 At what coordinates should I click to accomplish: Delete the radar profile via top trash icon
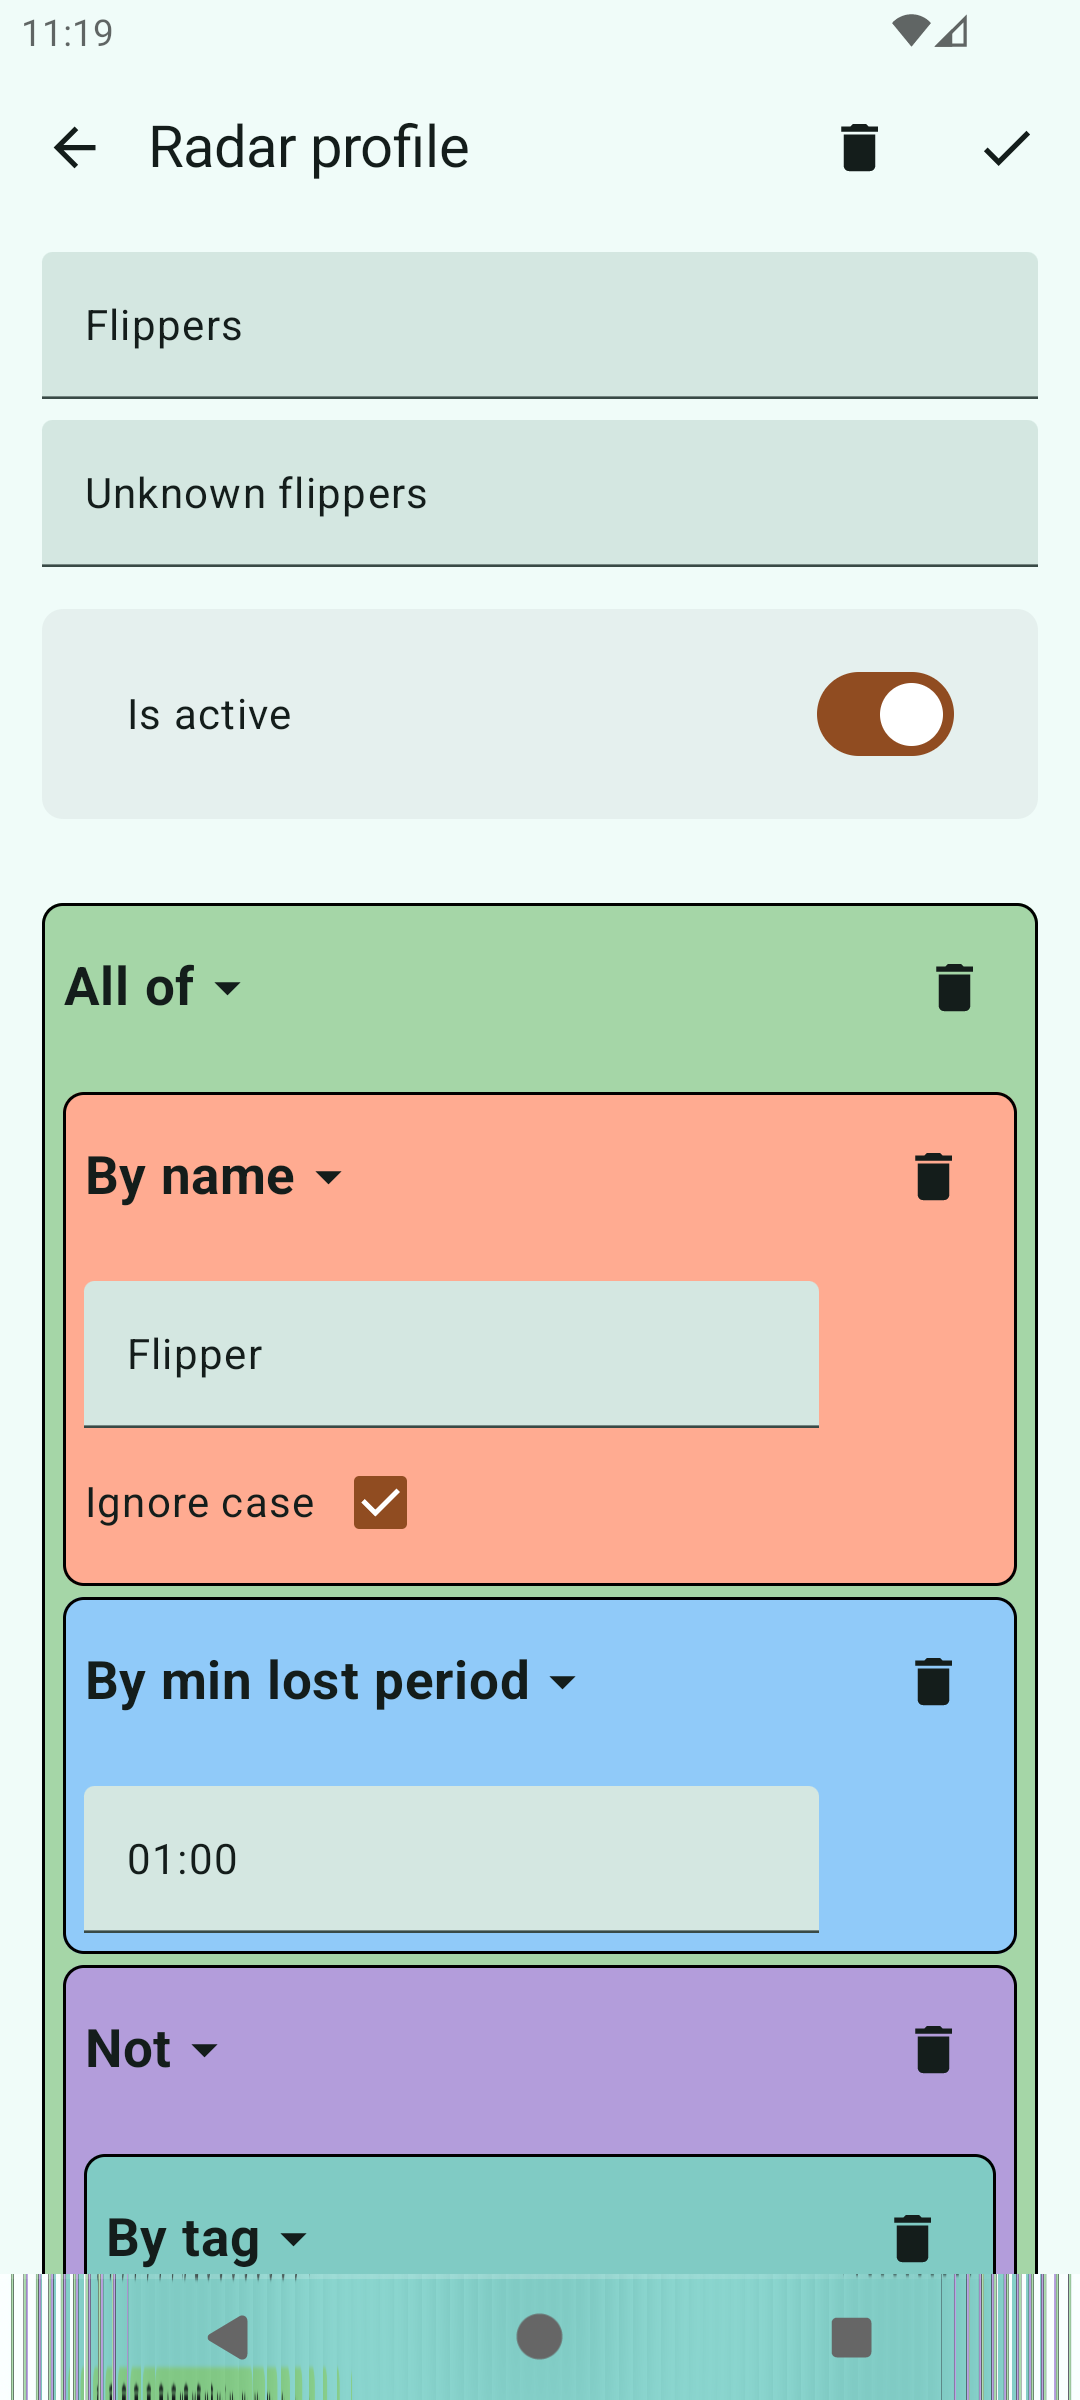[x=859, y=148]
